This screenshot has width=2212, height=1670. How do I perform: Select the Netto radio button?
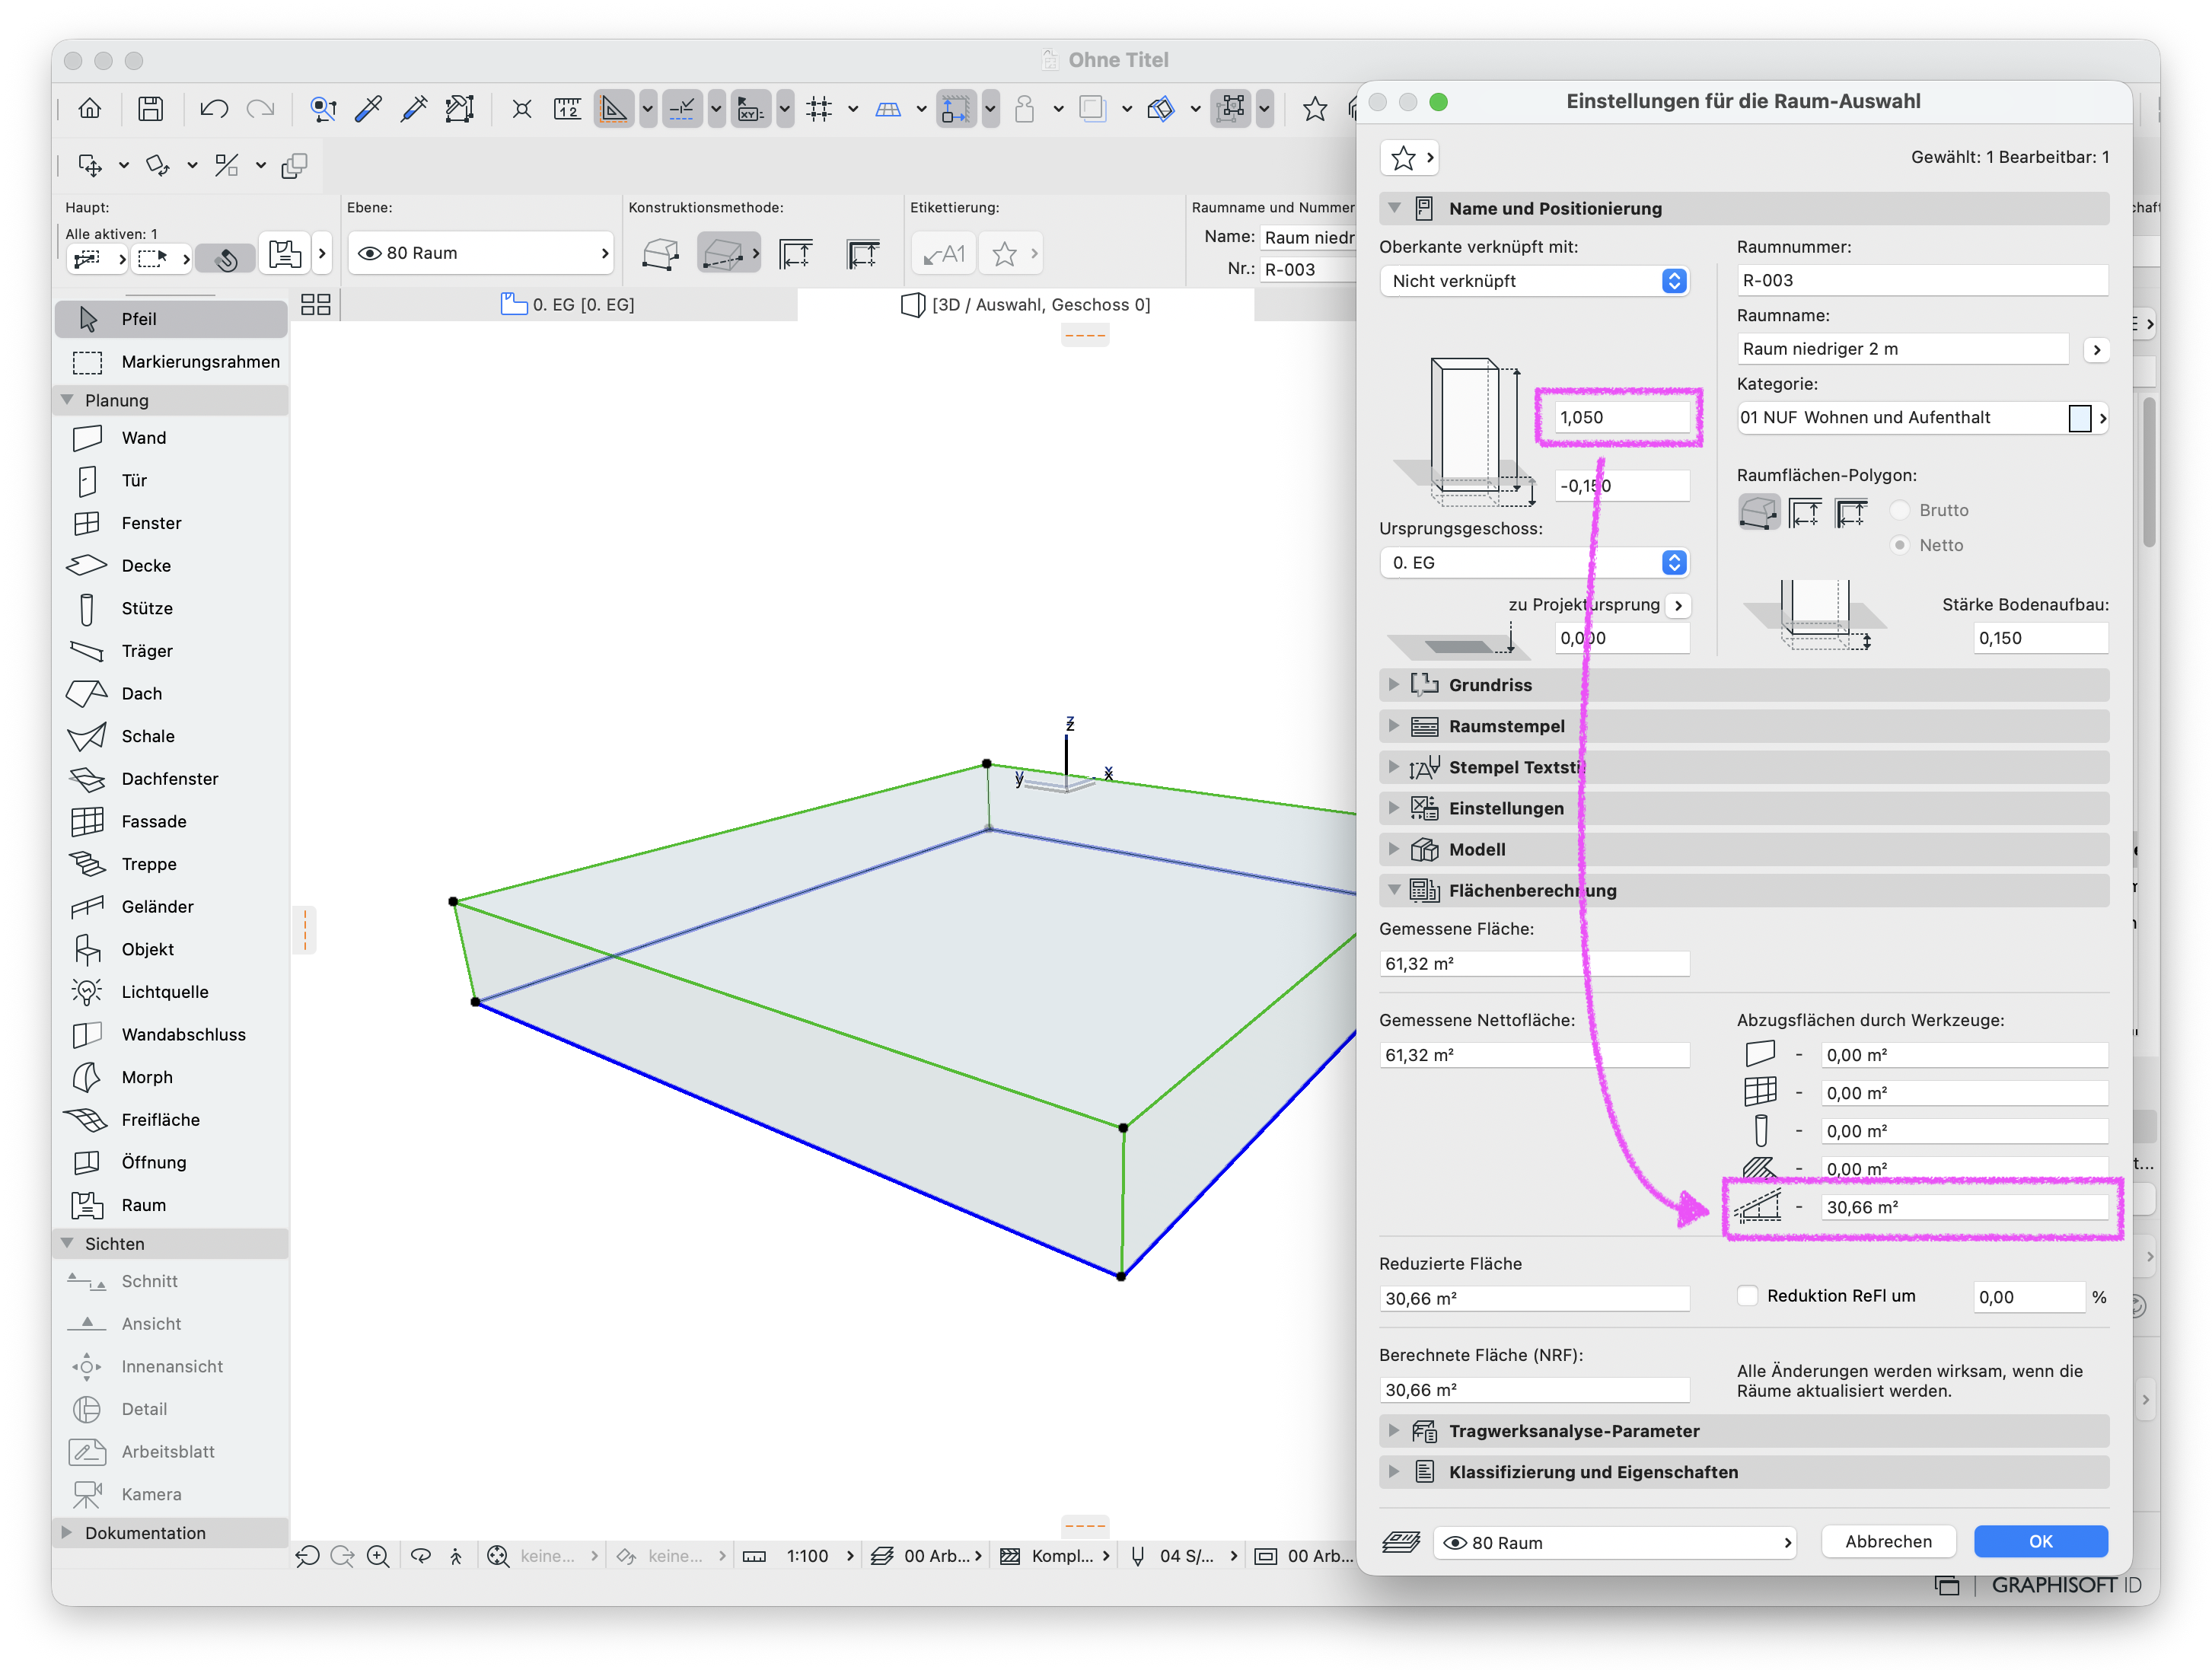coord(1900,545)
